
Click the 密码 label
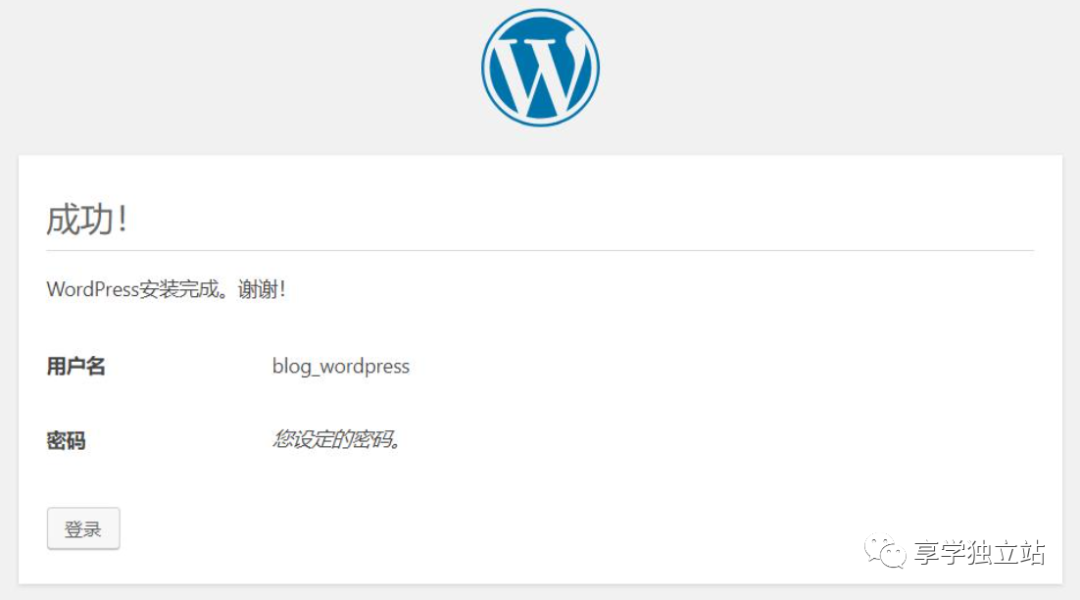[x=66, y=440]
